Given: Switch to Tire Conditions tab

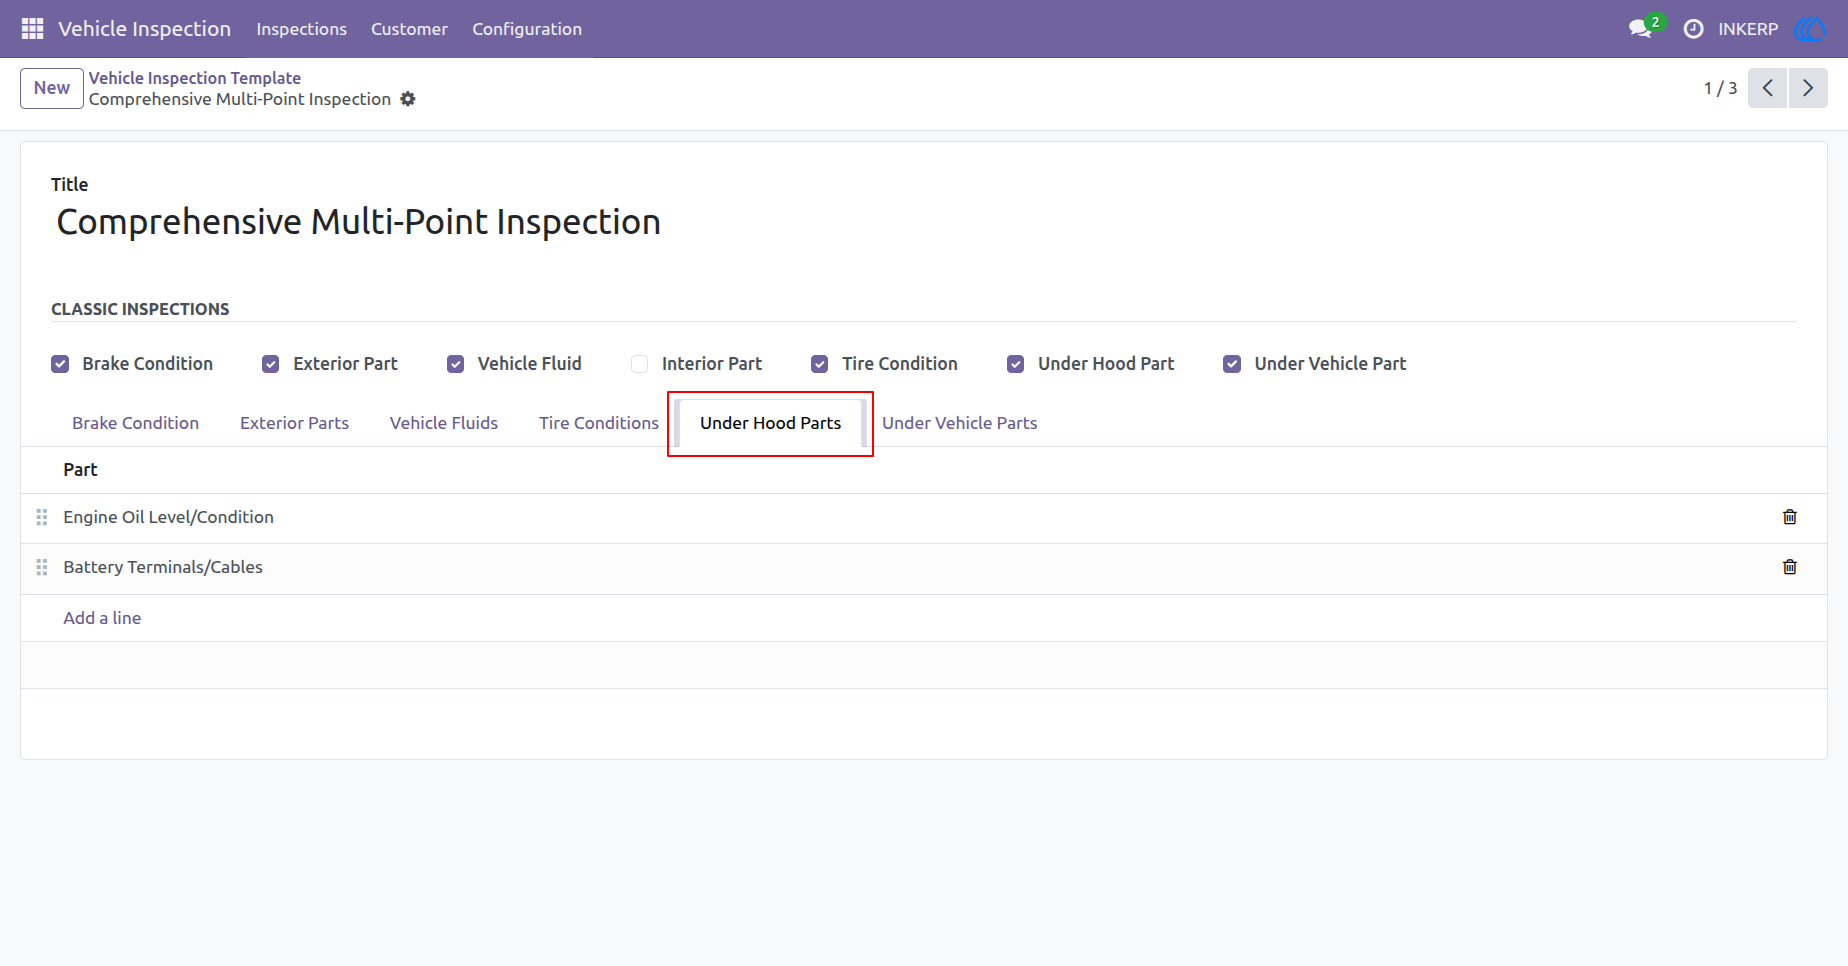Looking at the screenshot, I should (599, 423).
